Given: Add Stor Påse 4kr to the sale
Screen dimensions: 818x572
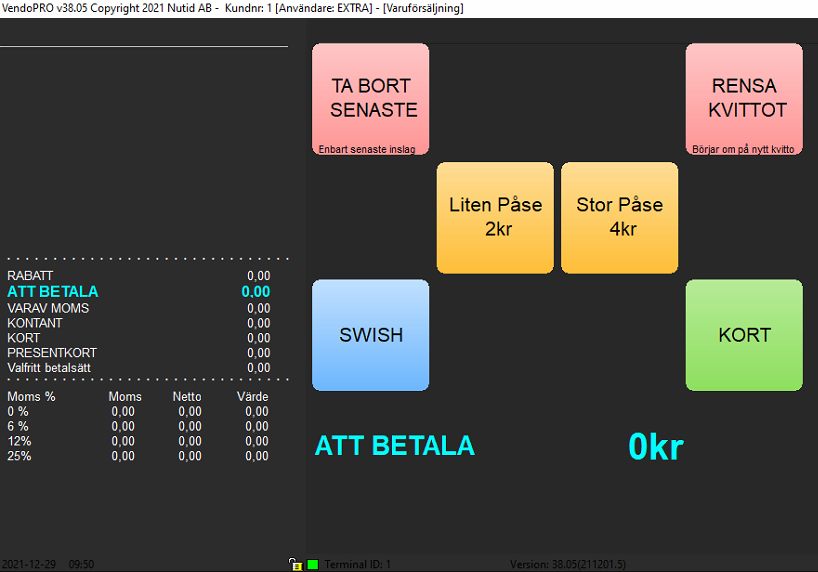Looking at the screenshot, I should pyautogui.click(x=619, y=218).
